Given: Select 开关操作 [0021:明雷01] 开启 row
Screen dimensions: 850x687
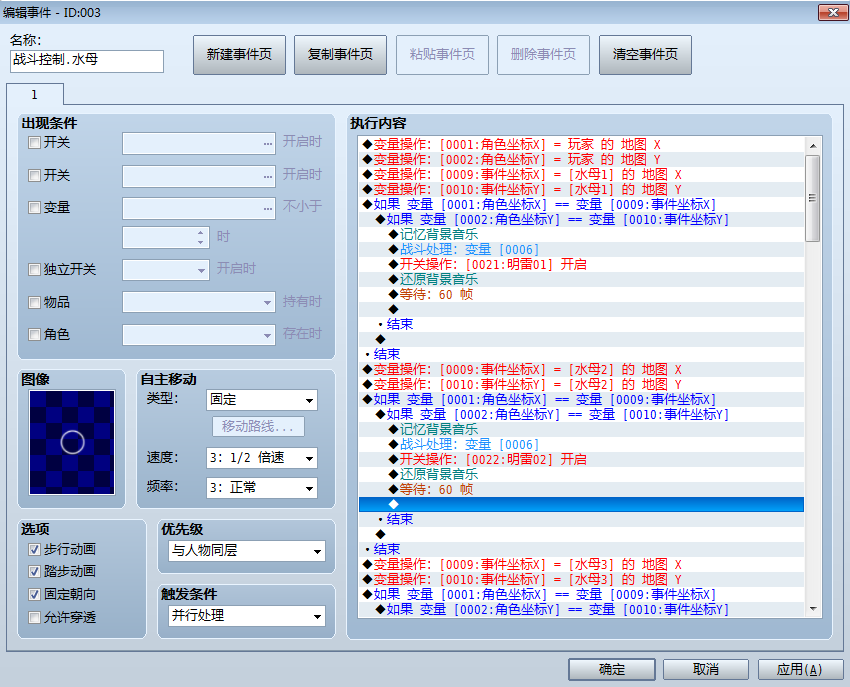Looking at the screenshot, I should (581, 264).
